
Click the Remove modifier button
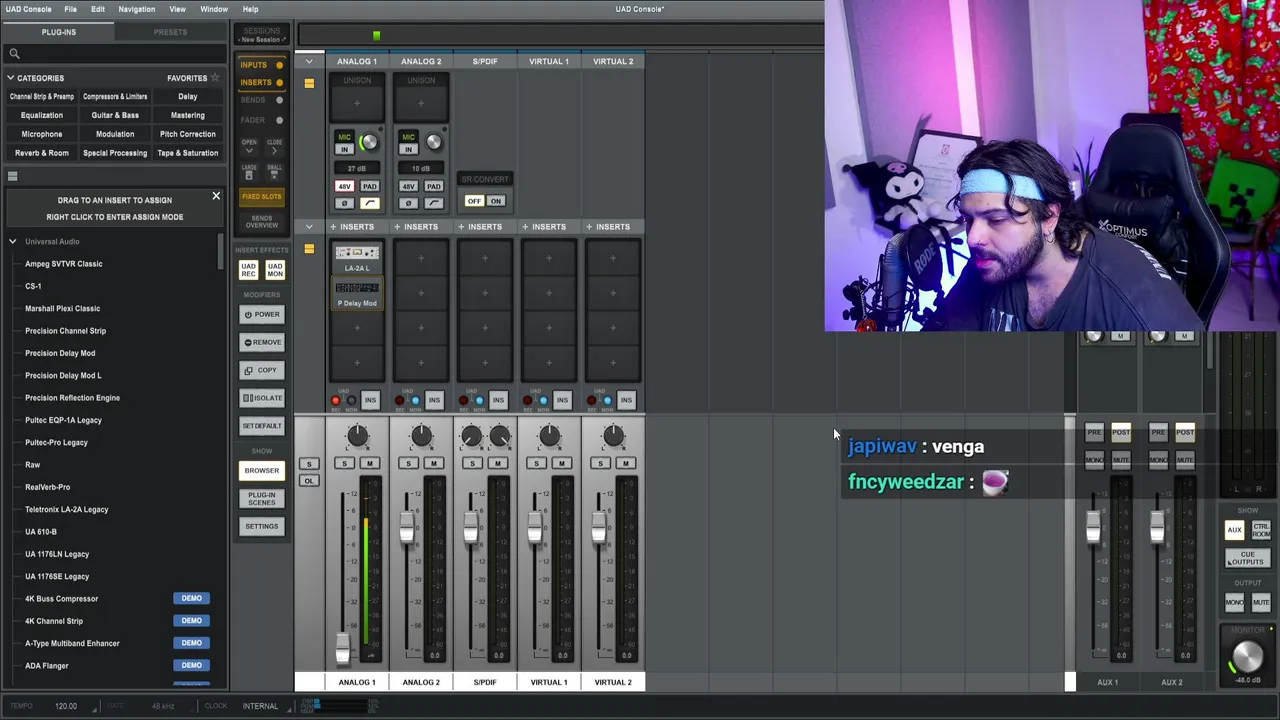point(262,342)
